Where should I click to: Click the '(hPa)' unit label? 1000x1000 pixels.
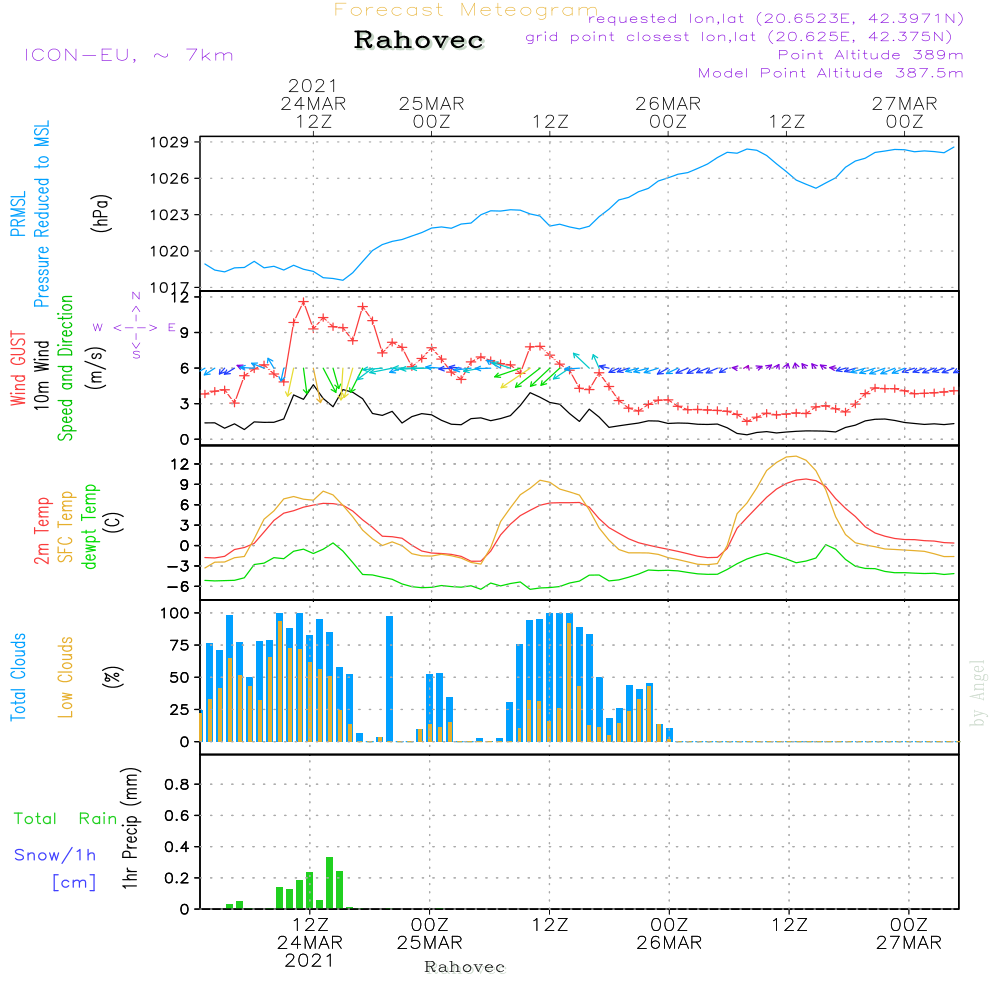101,213
